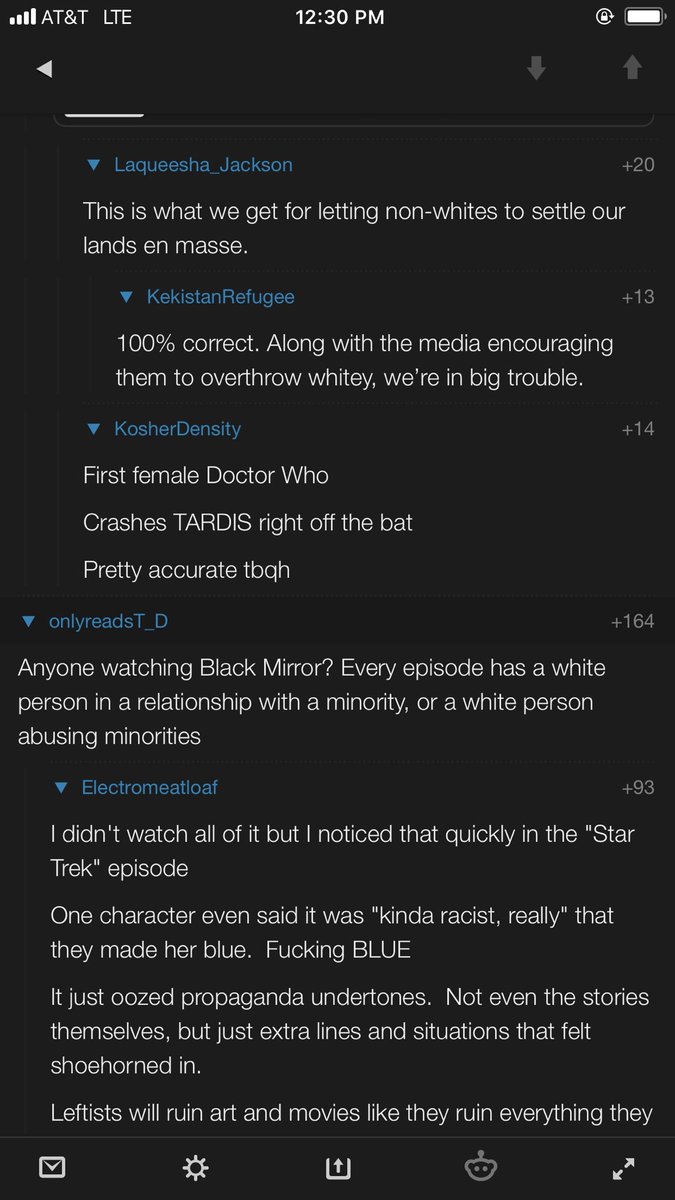This screenshot has height=1200, width=675.
Task: Collapse onlyreadsT_D comment thread
Action: [28, 622]
